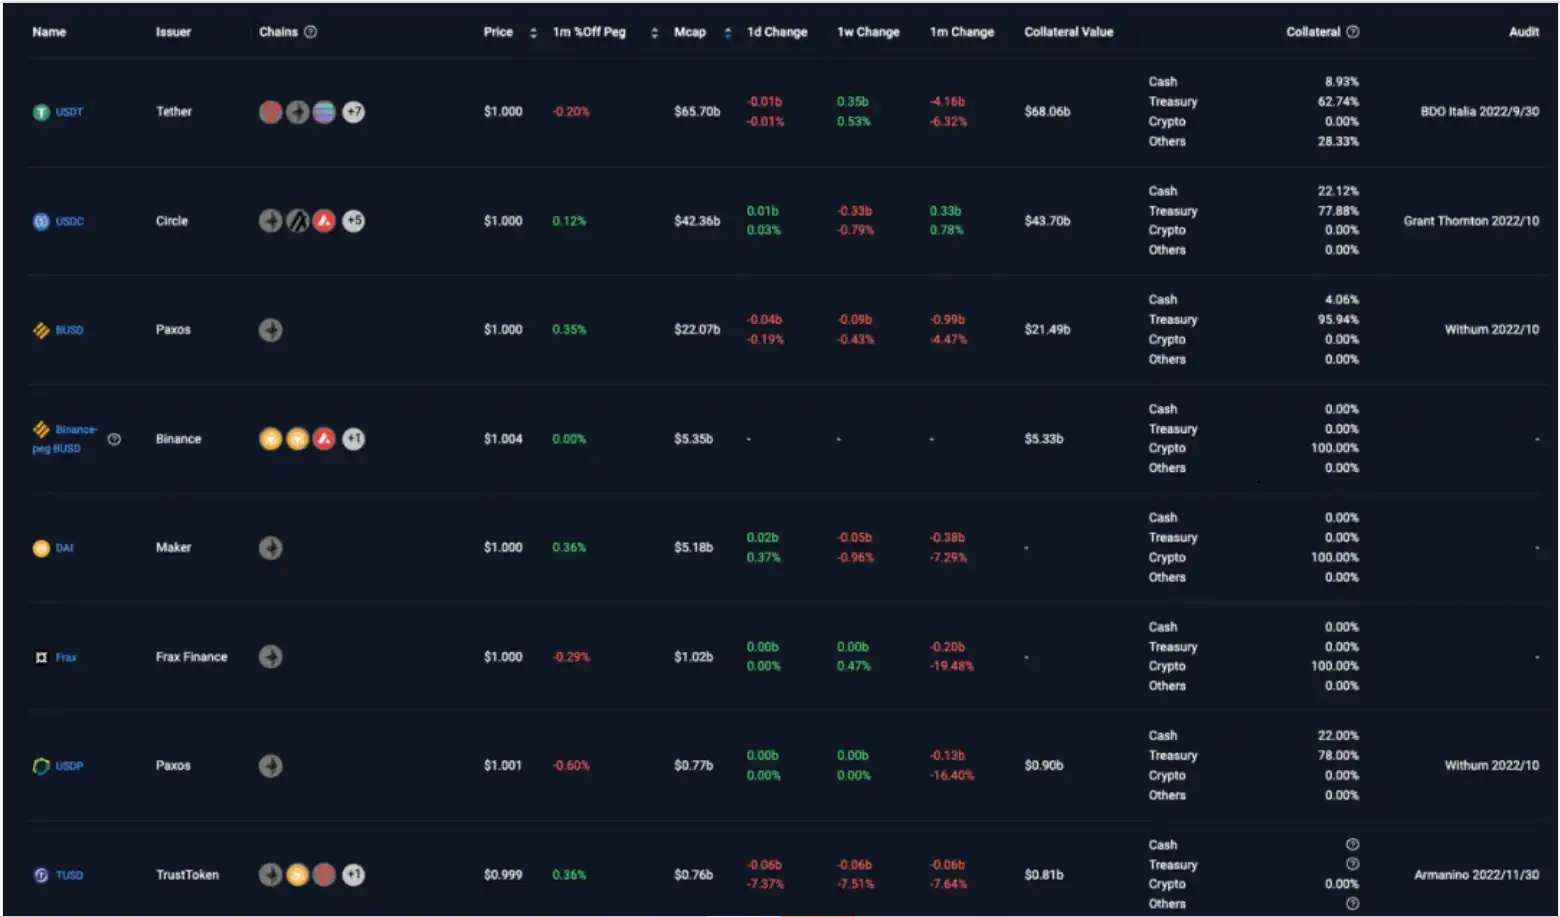Click the $22.07b market cap value

[697, 330]
